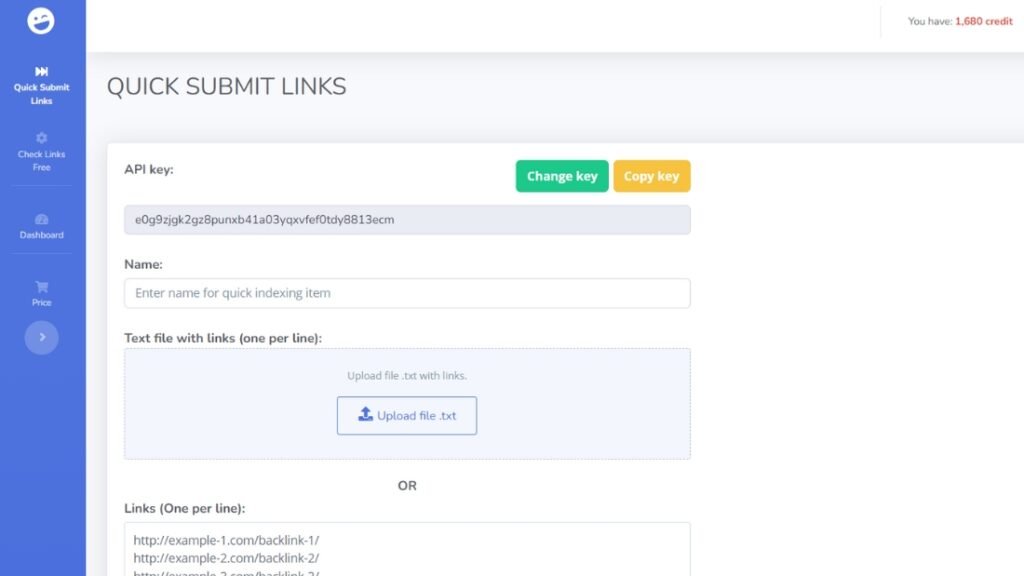Select the API key value field

[406, 220]
